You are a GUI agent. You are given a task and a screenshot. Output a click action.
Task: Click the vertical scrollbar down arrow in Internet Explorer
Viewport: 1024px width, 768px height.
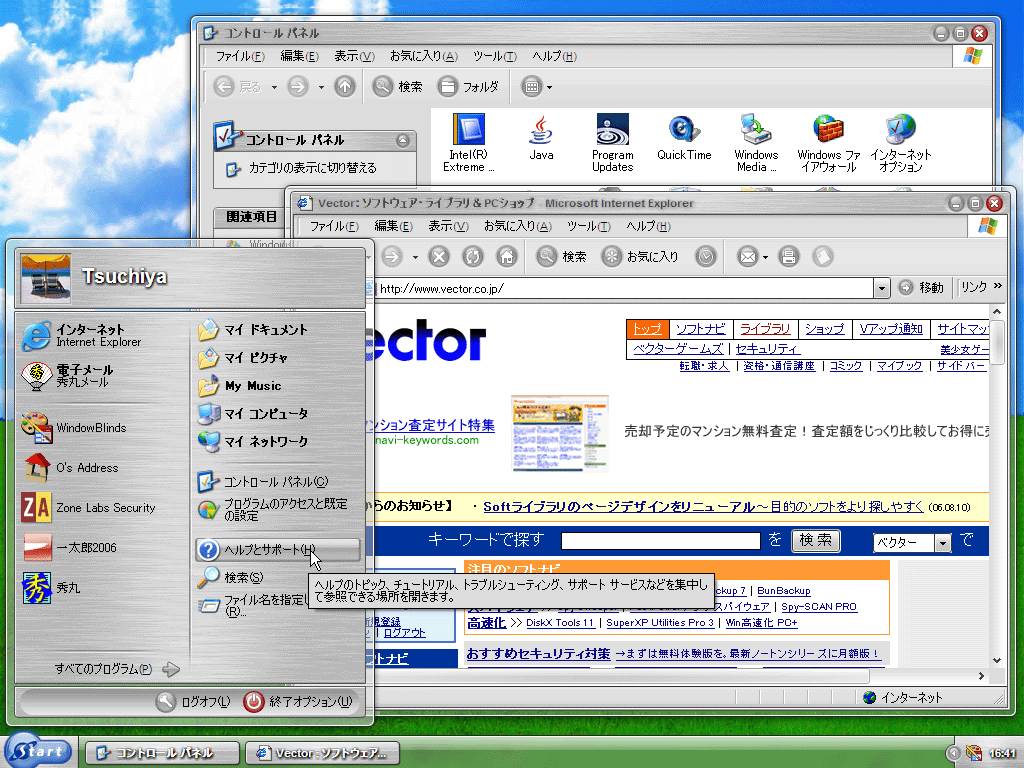[x=997, y=660]
